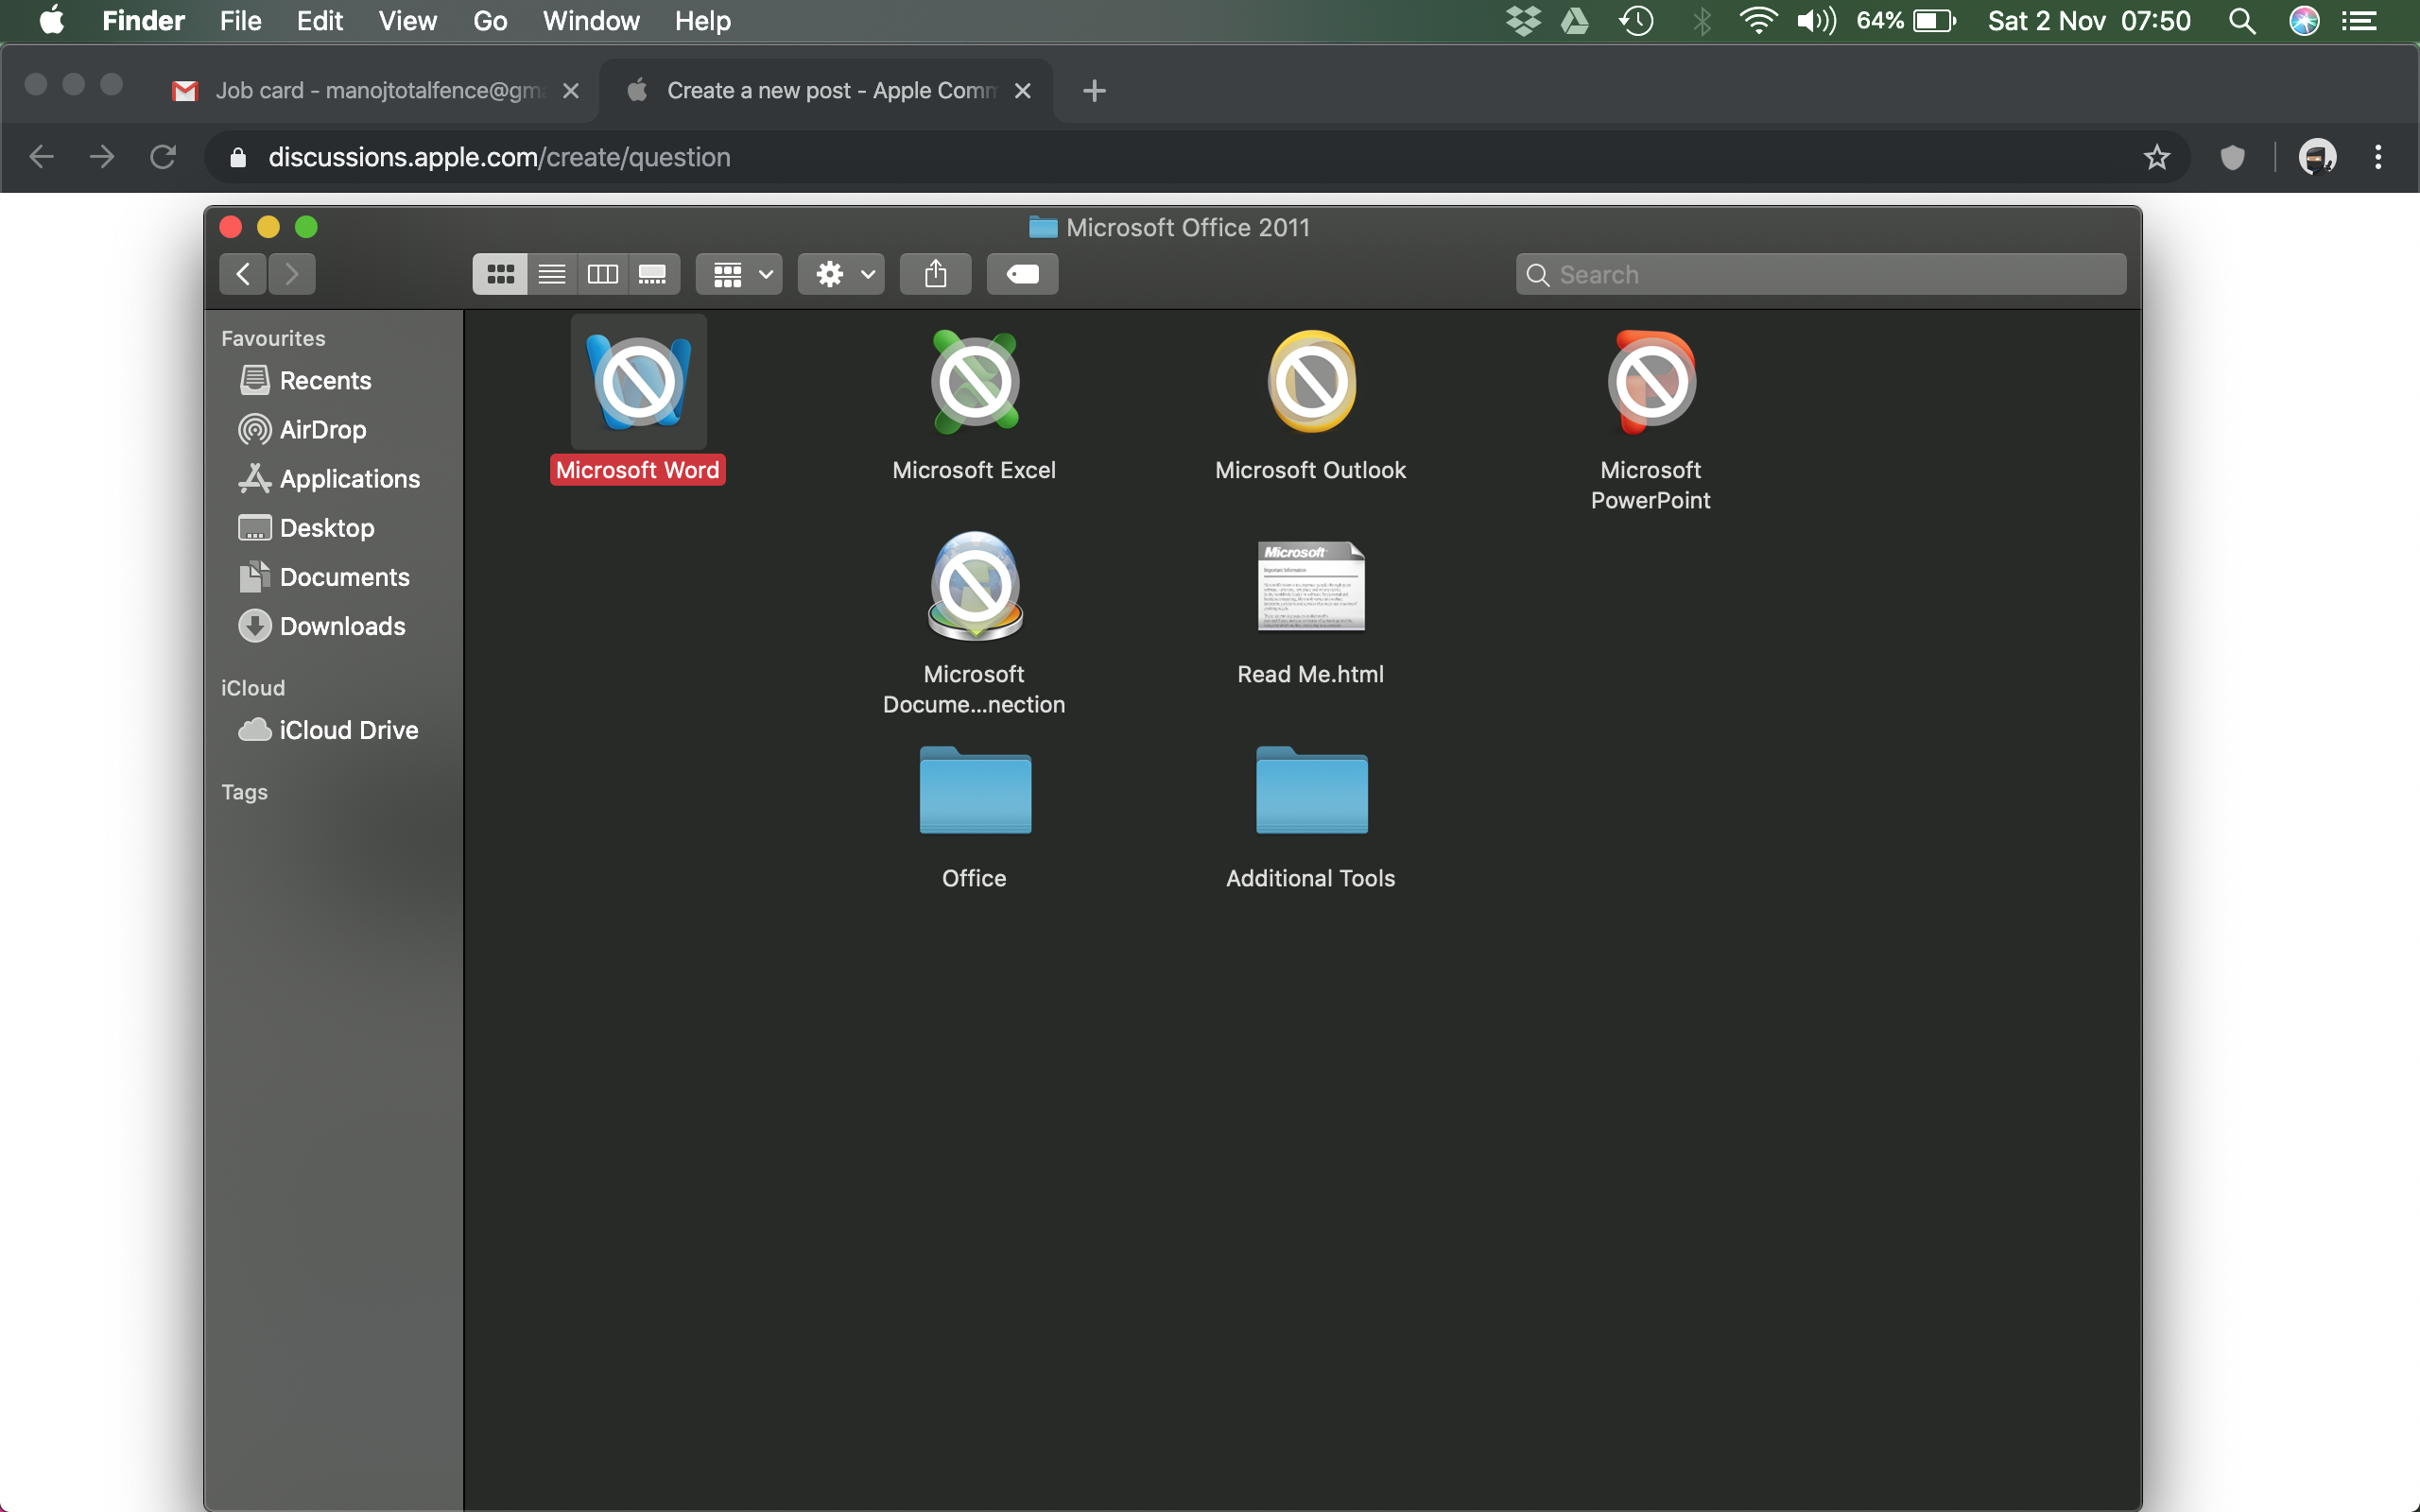Go to Downloads in the sidebar

pos(342,626)
